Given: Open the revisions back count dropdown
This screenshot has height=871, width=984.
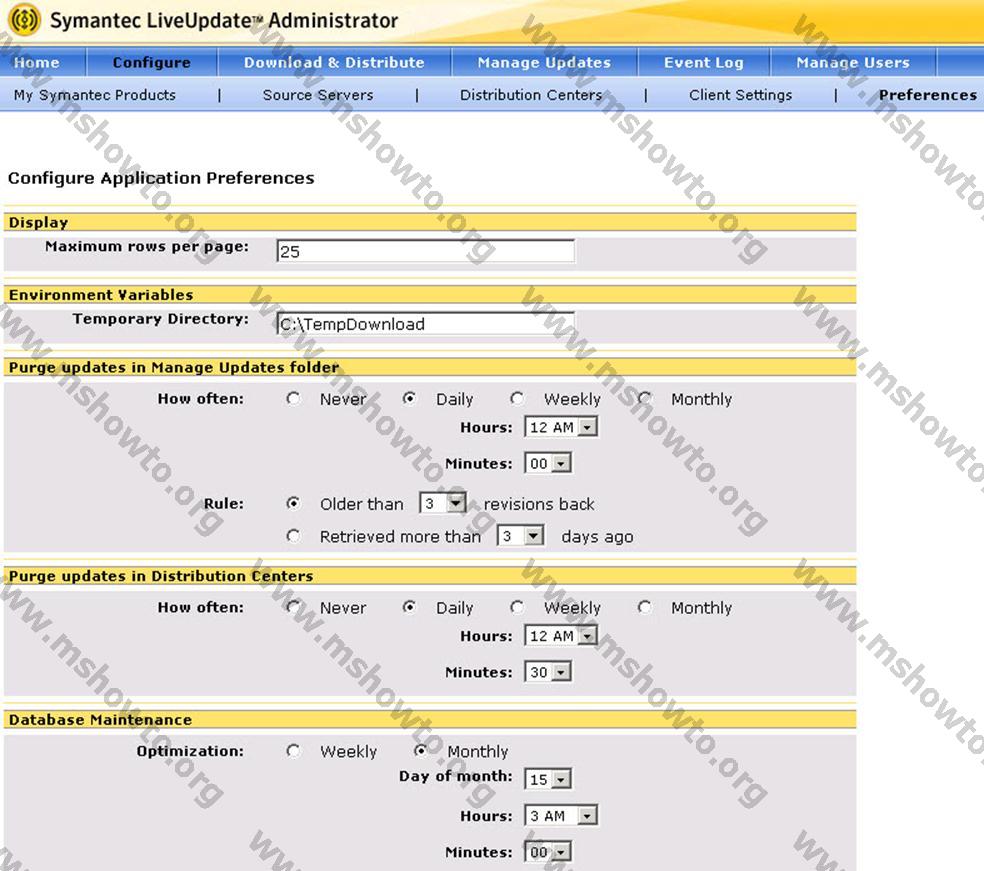Looking at the screenshot, I should click(442, 503).
